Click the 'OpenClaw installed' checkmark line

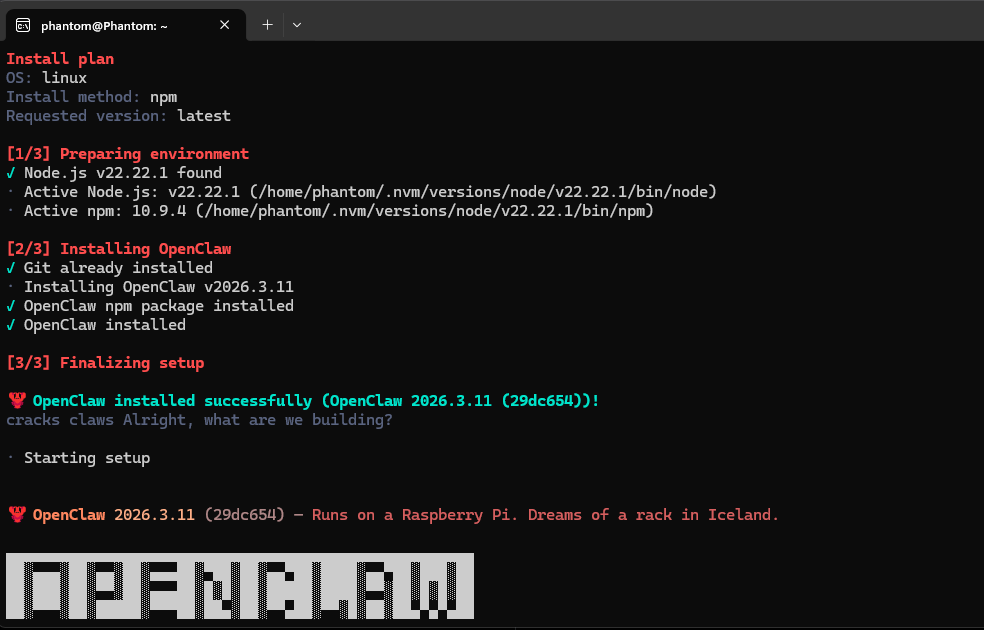tap(96, 325)
